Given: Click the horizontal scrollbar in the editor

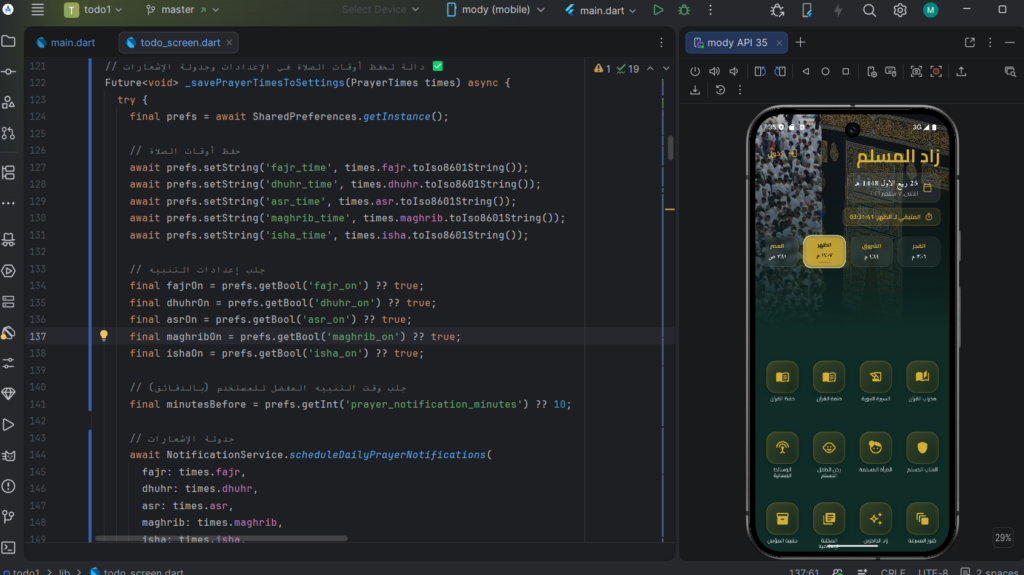Looking at the screenshot, I should [221, 538].
